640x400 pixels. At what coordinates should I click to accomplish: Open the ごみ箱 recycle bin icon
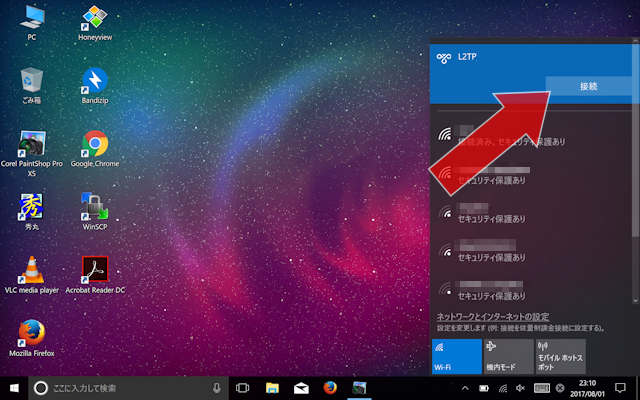[x=31, y=85]
